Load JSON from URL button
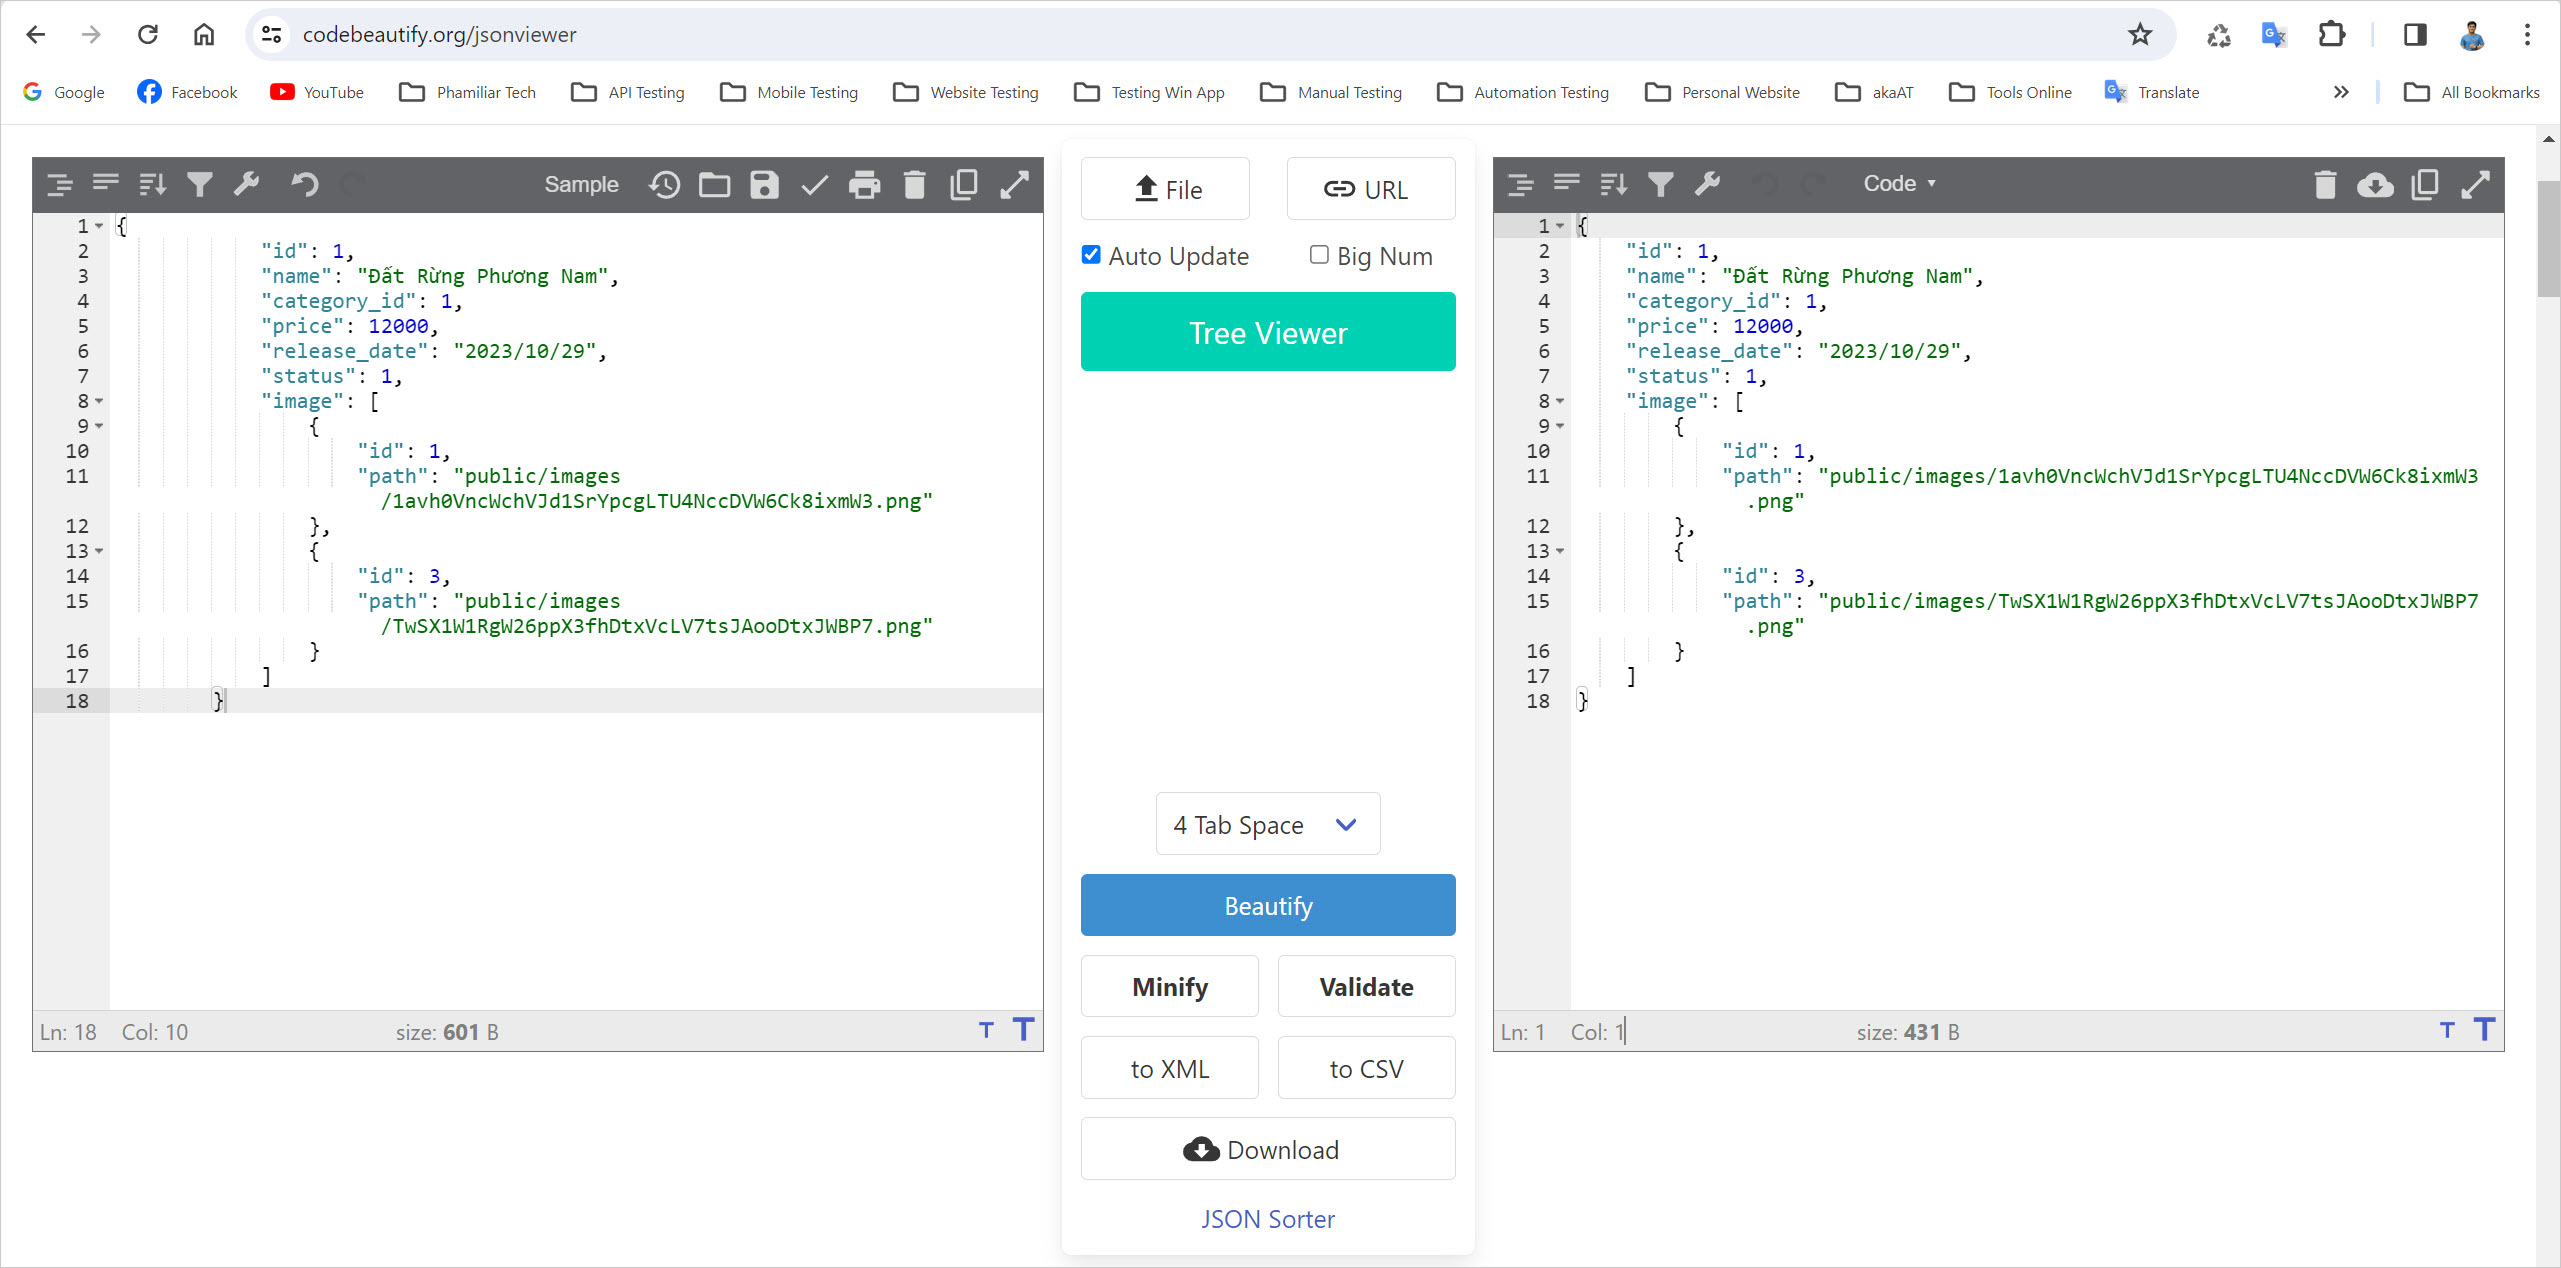The height and width of the screenshot is (1268, 2561). [x=1371, y=188]
